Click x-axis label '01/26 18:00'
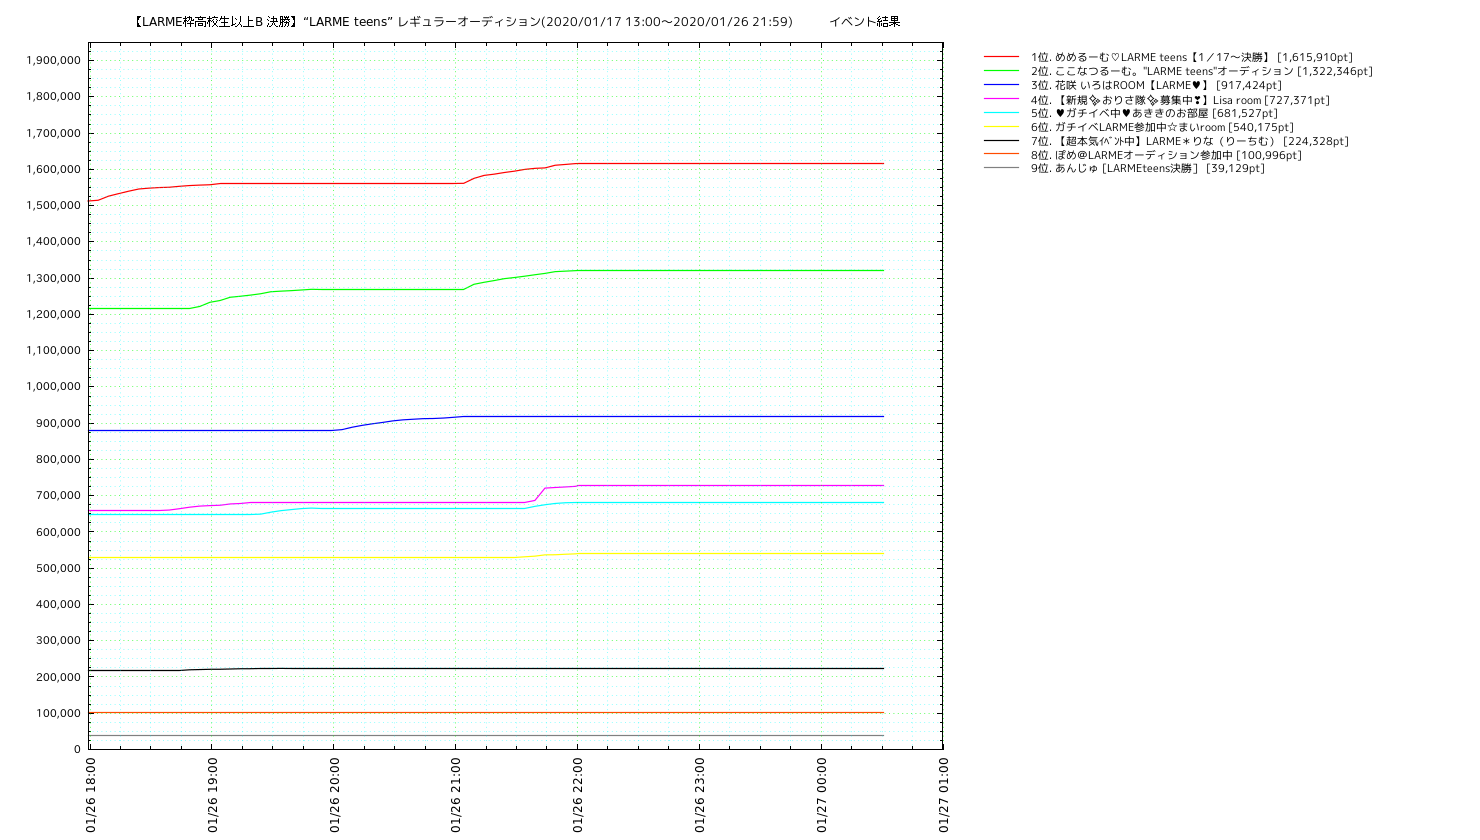The height and width of the screenshot is (840, 1480). (x=91, y=795)
